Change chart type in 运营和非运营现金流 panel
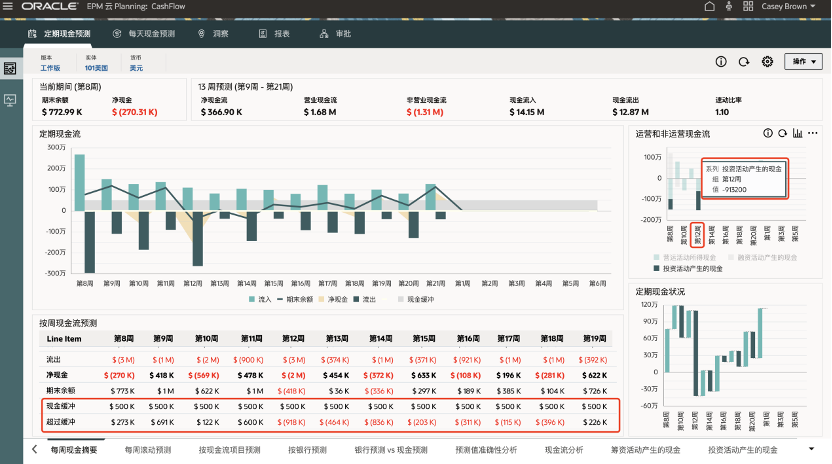 tap(798, 133)
